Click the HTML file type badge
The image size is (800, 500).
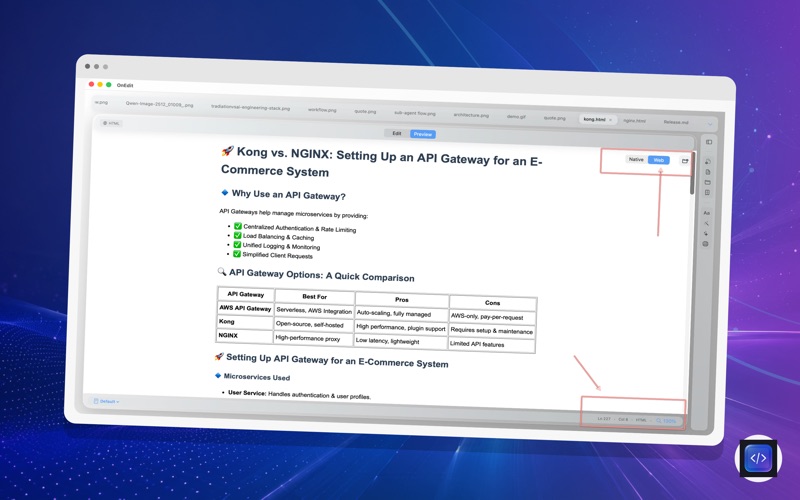coord(111,123)
